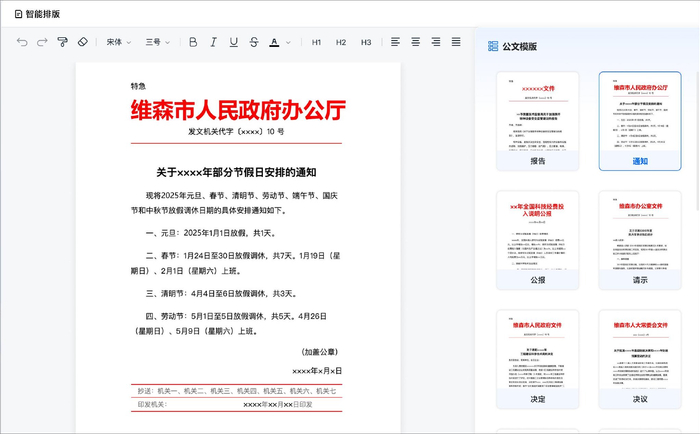This screenshot has width=700, height=434.
Task: Expand the font color dropdown arrow
Action: pos(287,42)
